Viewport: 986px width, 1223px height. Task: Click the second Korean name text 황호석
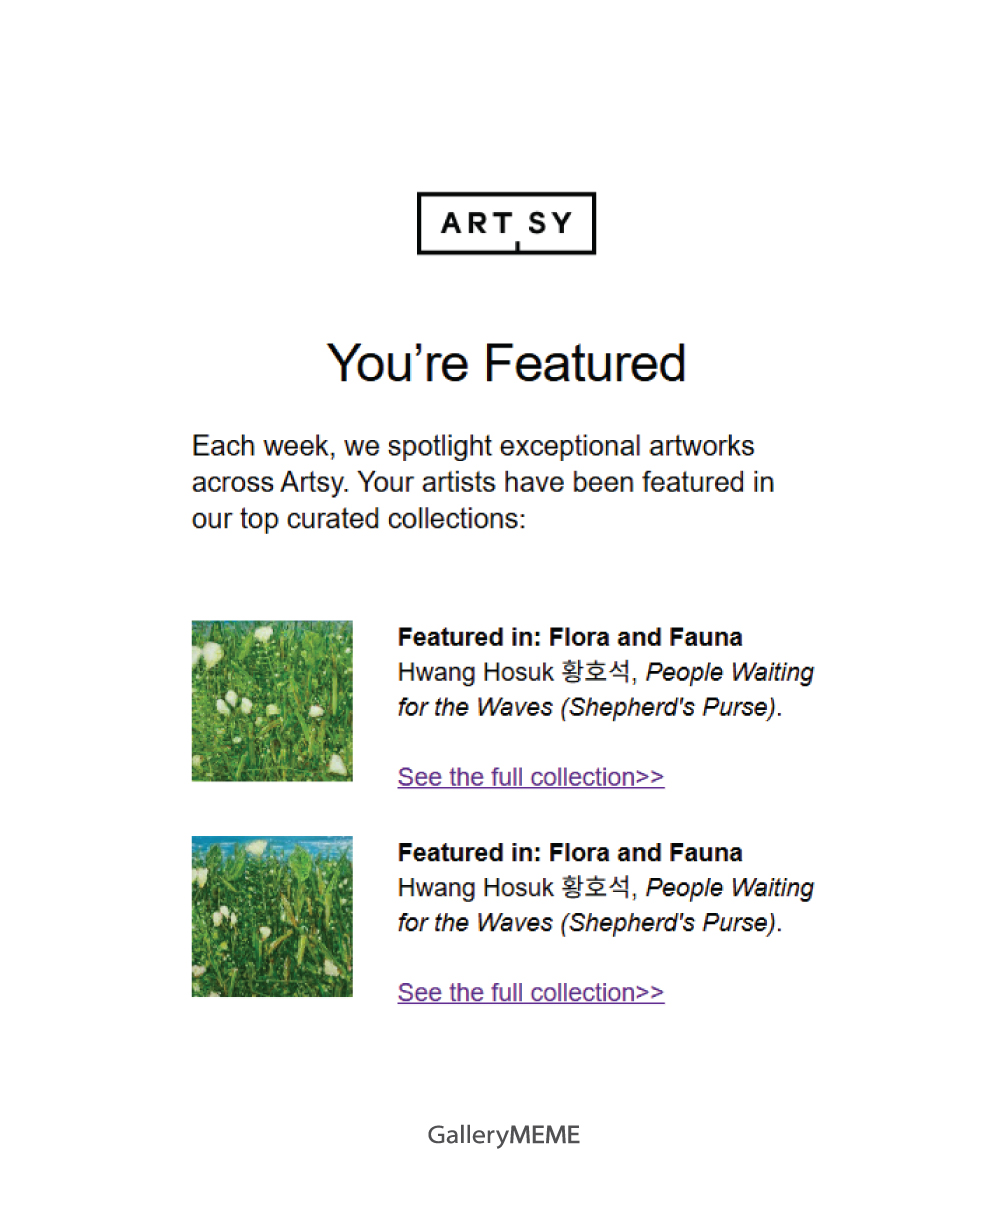coord(596,888)
